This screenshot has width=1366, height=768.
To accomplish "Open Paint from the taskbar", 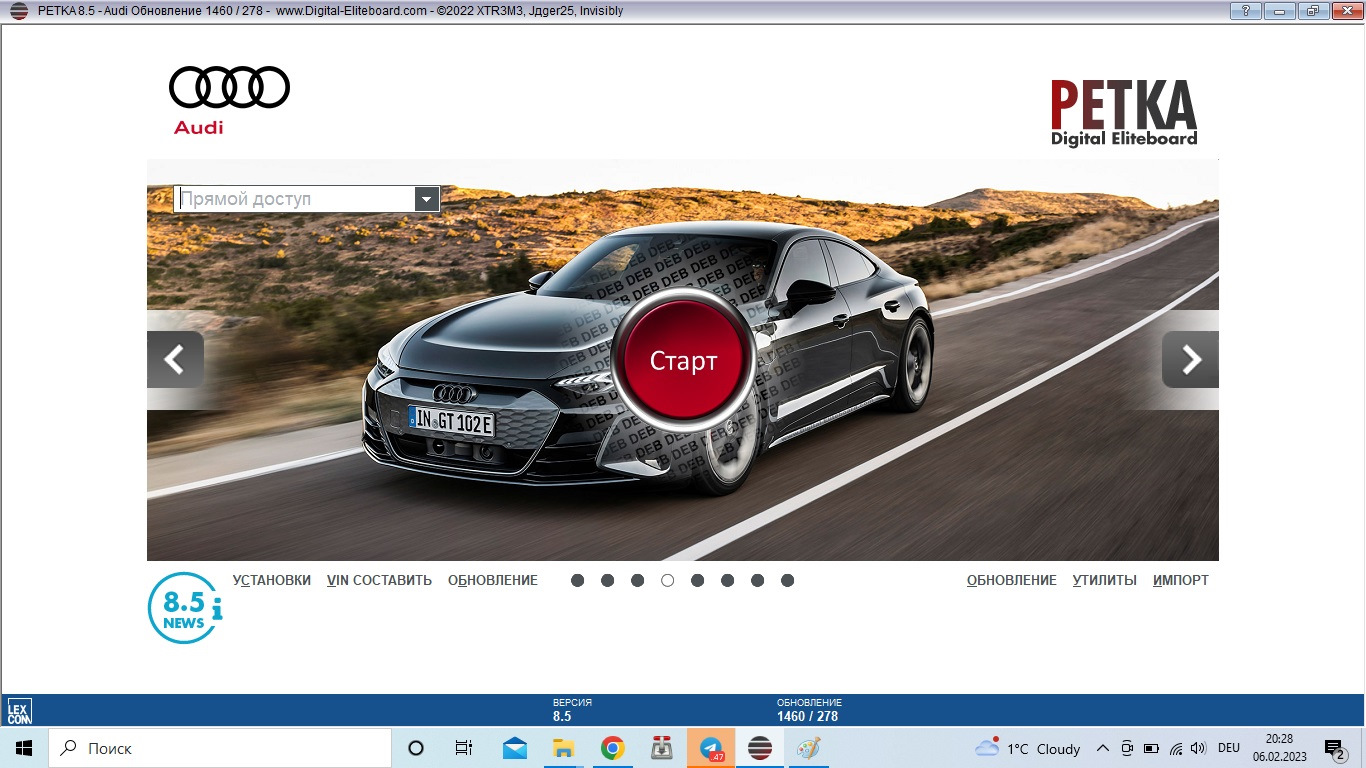I will 808,748.
